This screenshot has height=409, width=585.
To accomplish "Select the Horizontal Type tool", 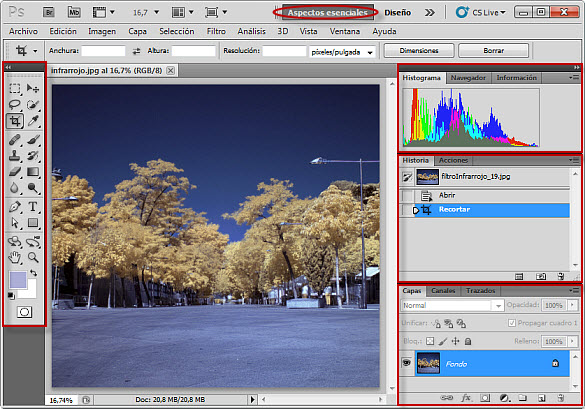I will click(33, 206).
